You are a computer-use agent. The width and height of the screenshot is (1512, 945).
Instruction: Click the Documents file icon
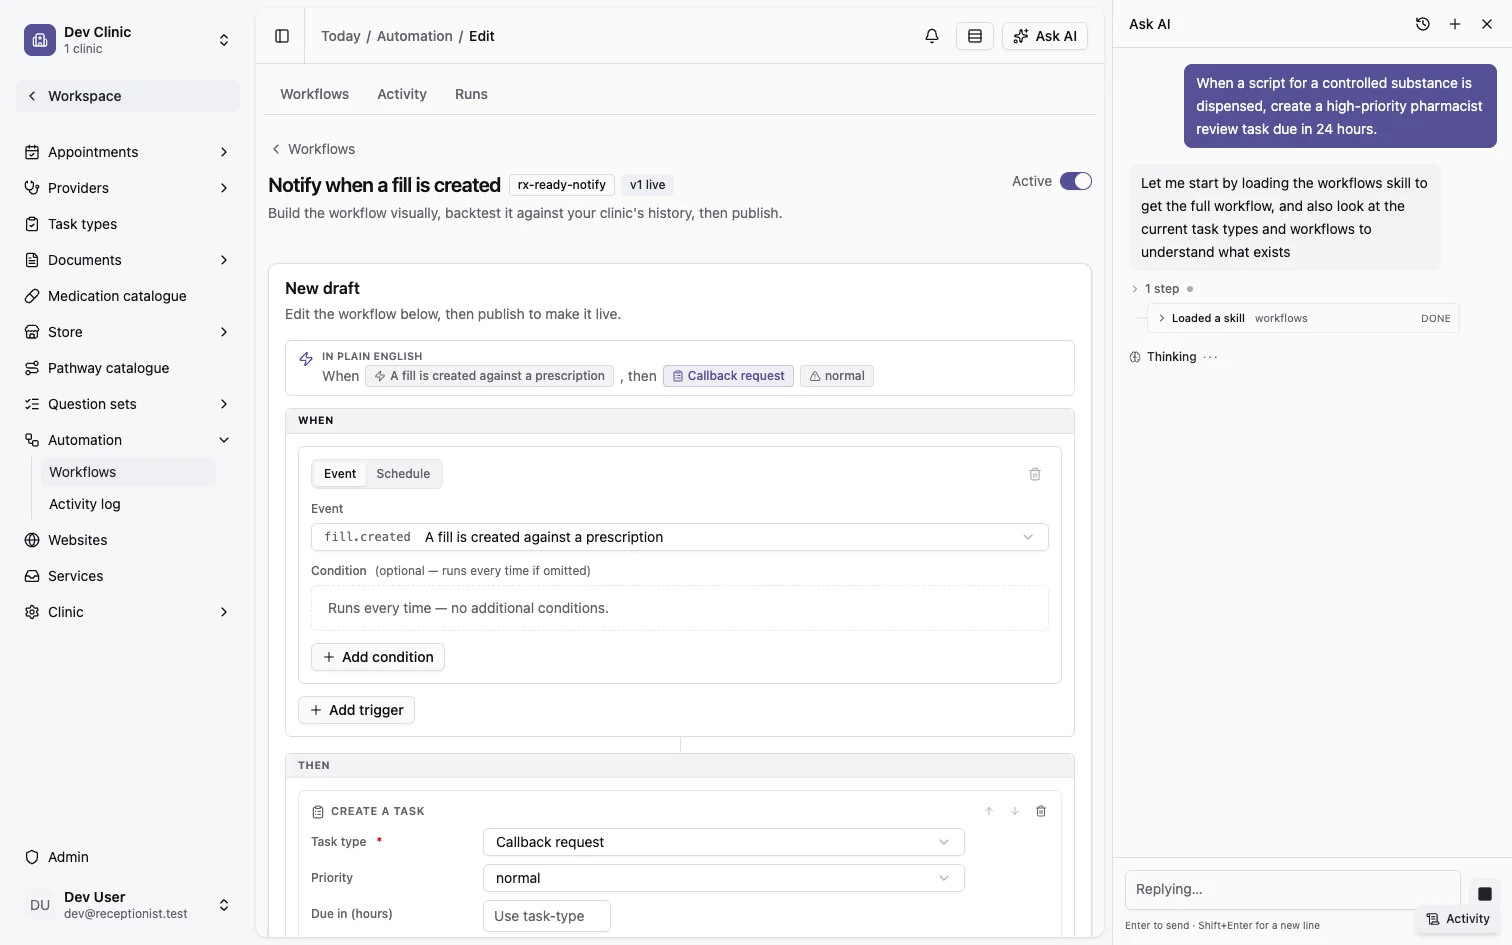point(32,260)
